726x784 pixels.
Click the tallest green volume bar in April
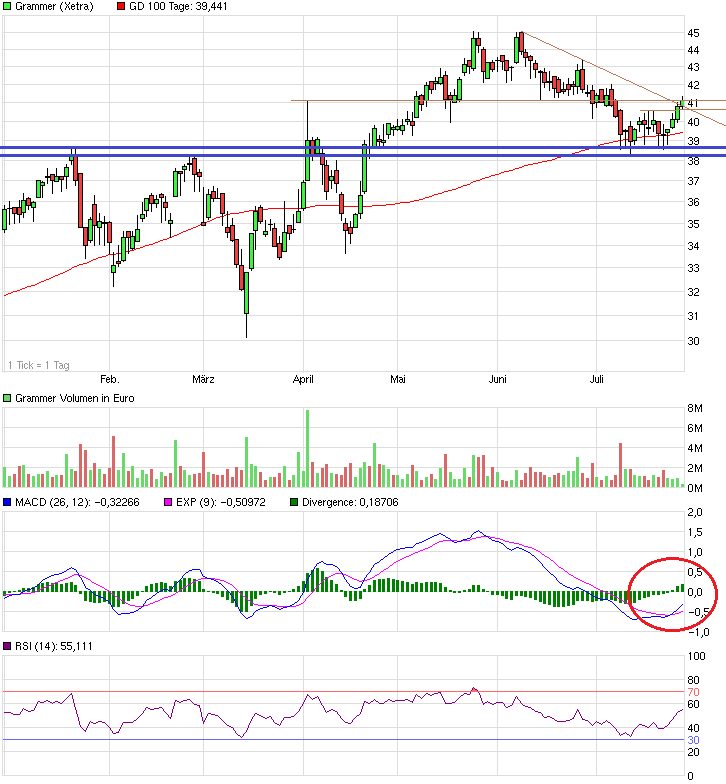point(308,448)
